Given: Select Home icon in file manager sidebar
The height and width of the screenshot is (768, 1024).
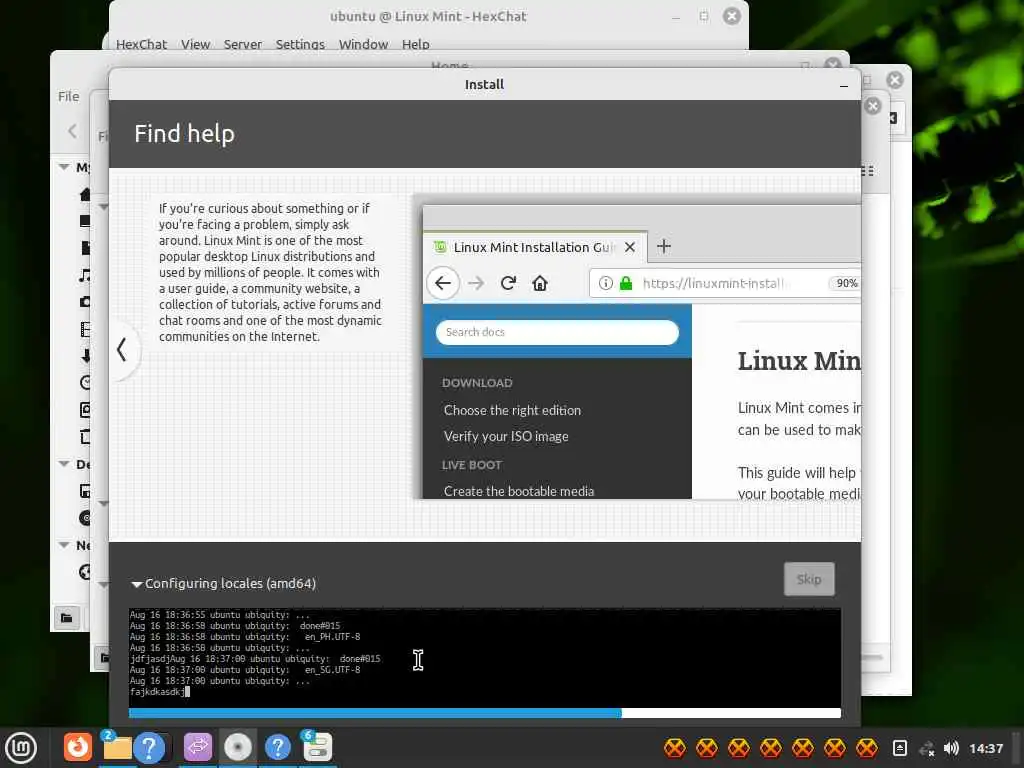Looking at the screenshot, I should point(84,194).
